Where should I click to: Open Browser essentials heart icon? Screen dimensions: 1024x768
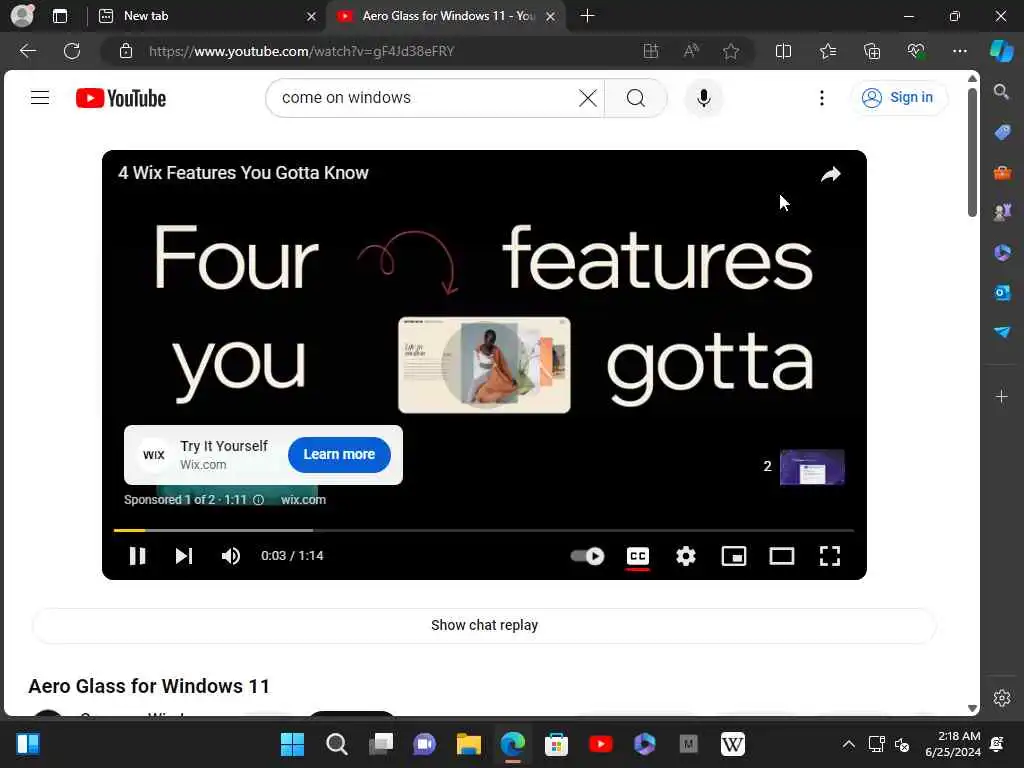(x=916, y=51)
